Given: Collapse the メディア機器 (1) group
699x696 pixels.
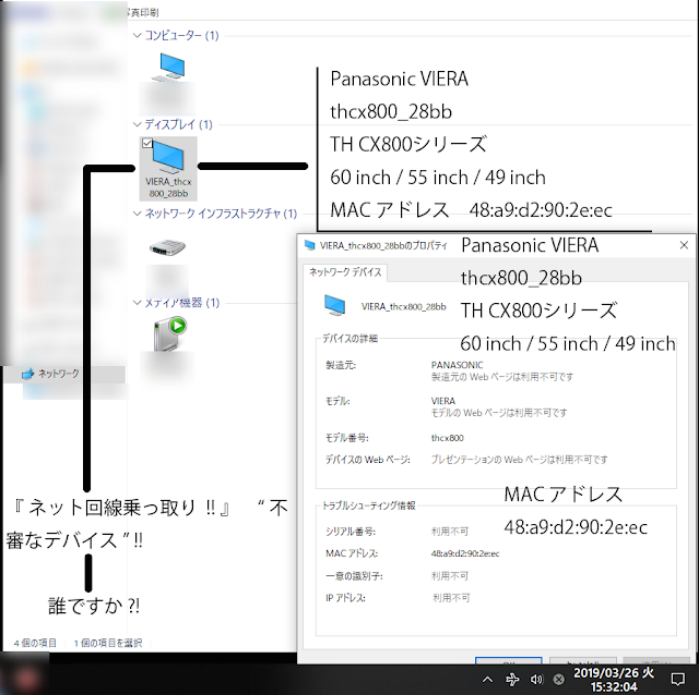Looking at the screenshot, I should pos(137,303).
